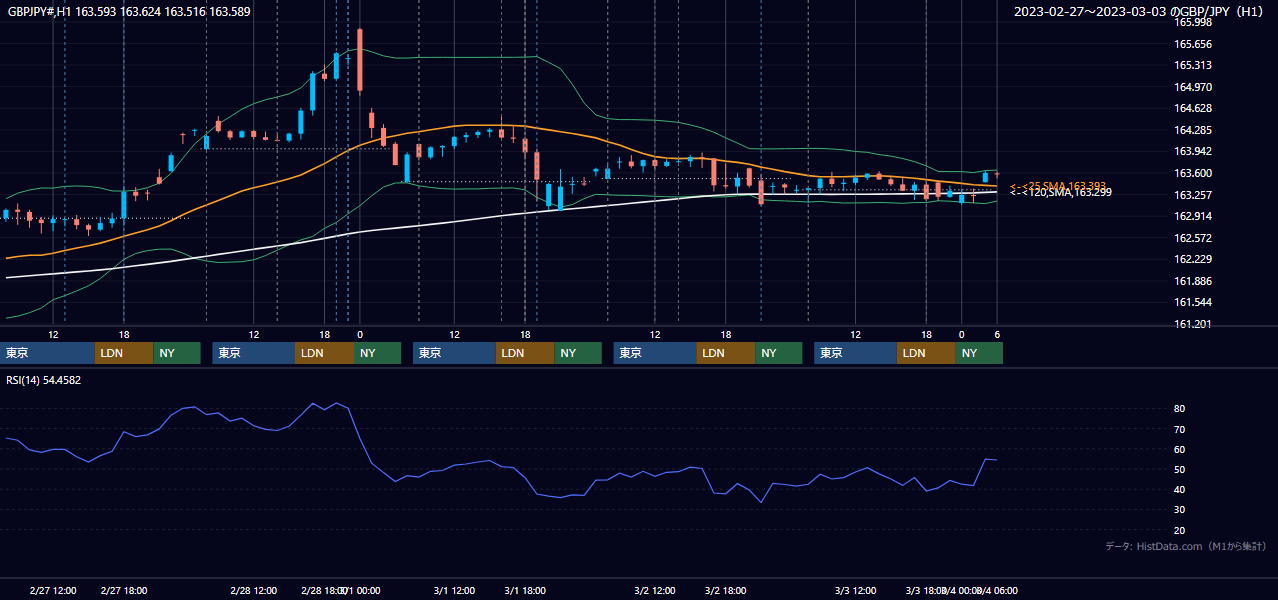Click the 東京 session box for 3/2
Screen dimensions: 1278x600
tap(655, 353)
